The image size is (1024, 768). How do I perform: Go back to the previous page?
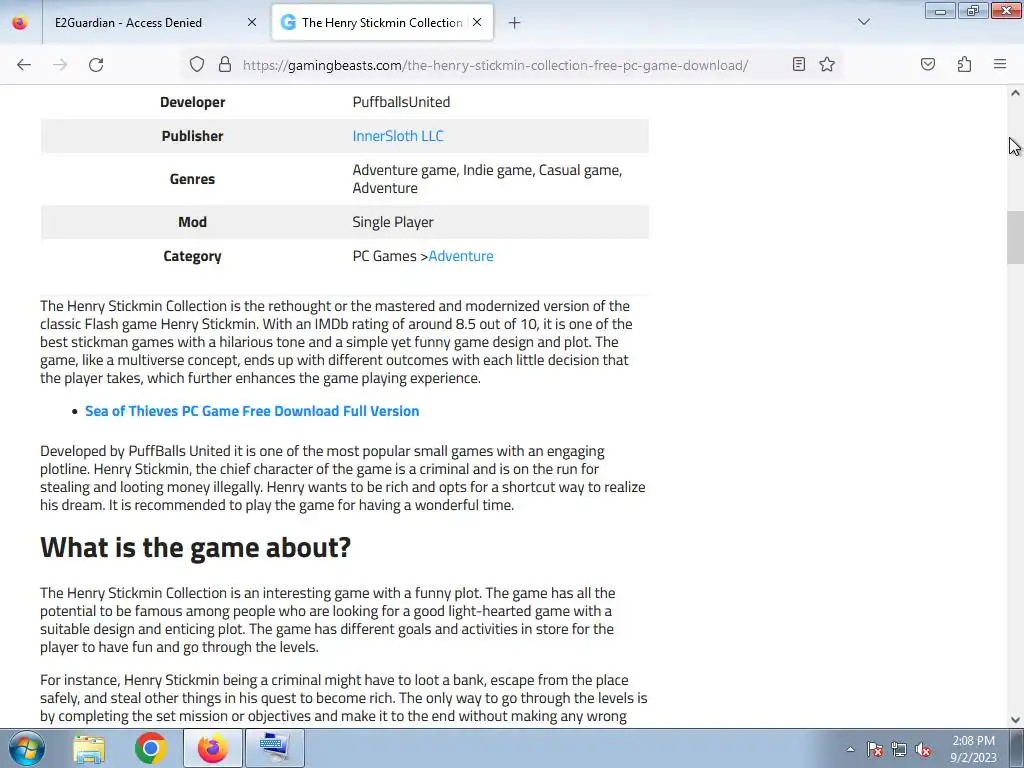[24, 65]
